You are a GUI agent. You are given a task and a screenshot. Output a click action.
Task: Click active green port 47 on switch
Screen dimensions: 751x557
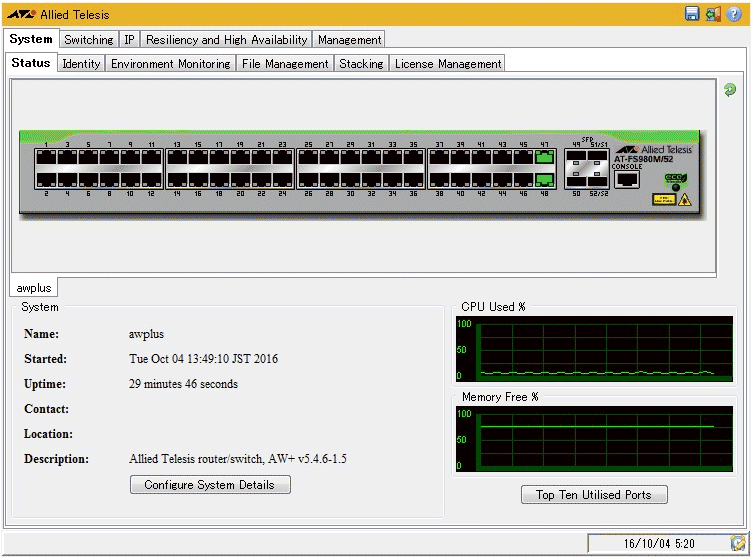click(544, 158)
